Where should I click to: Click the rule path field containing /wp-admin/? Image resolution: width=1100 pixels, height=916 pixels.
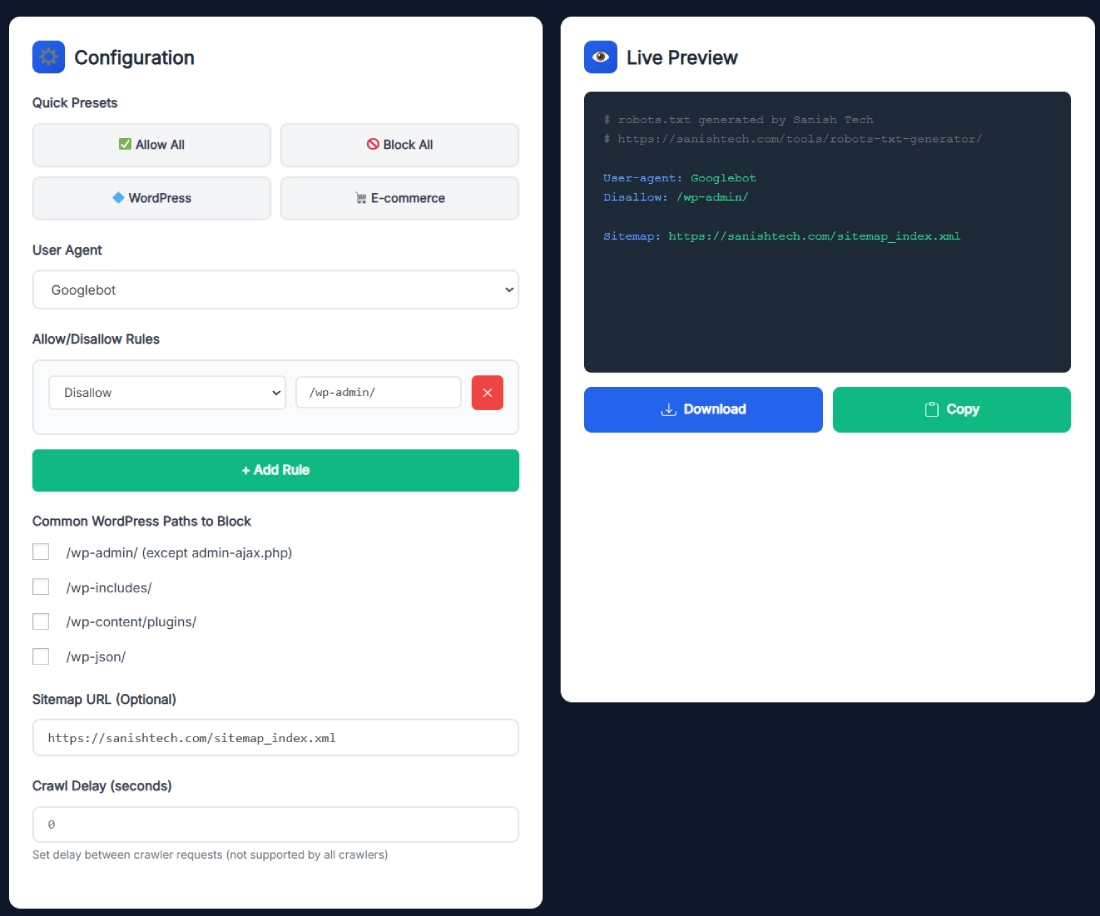coord(378,393)
